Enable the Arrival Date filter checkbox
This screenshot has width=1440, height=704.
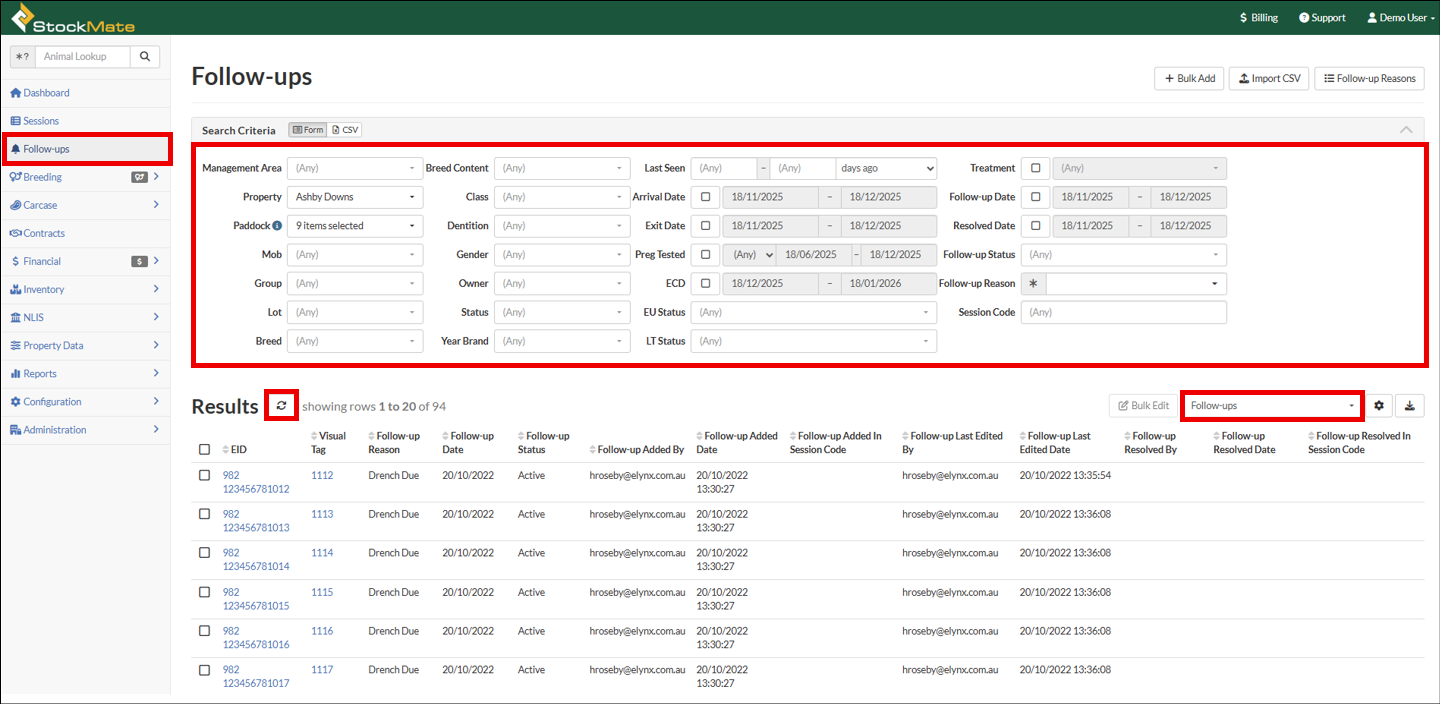point(706,197)
